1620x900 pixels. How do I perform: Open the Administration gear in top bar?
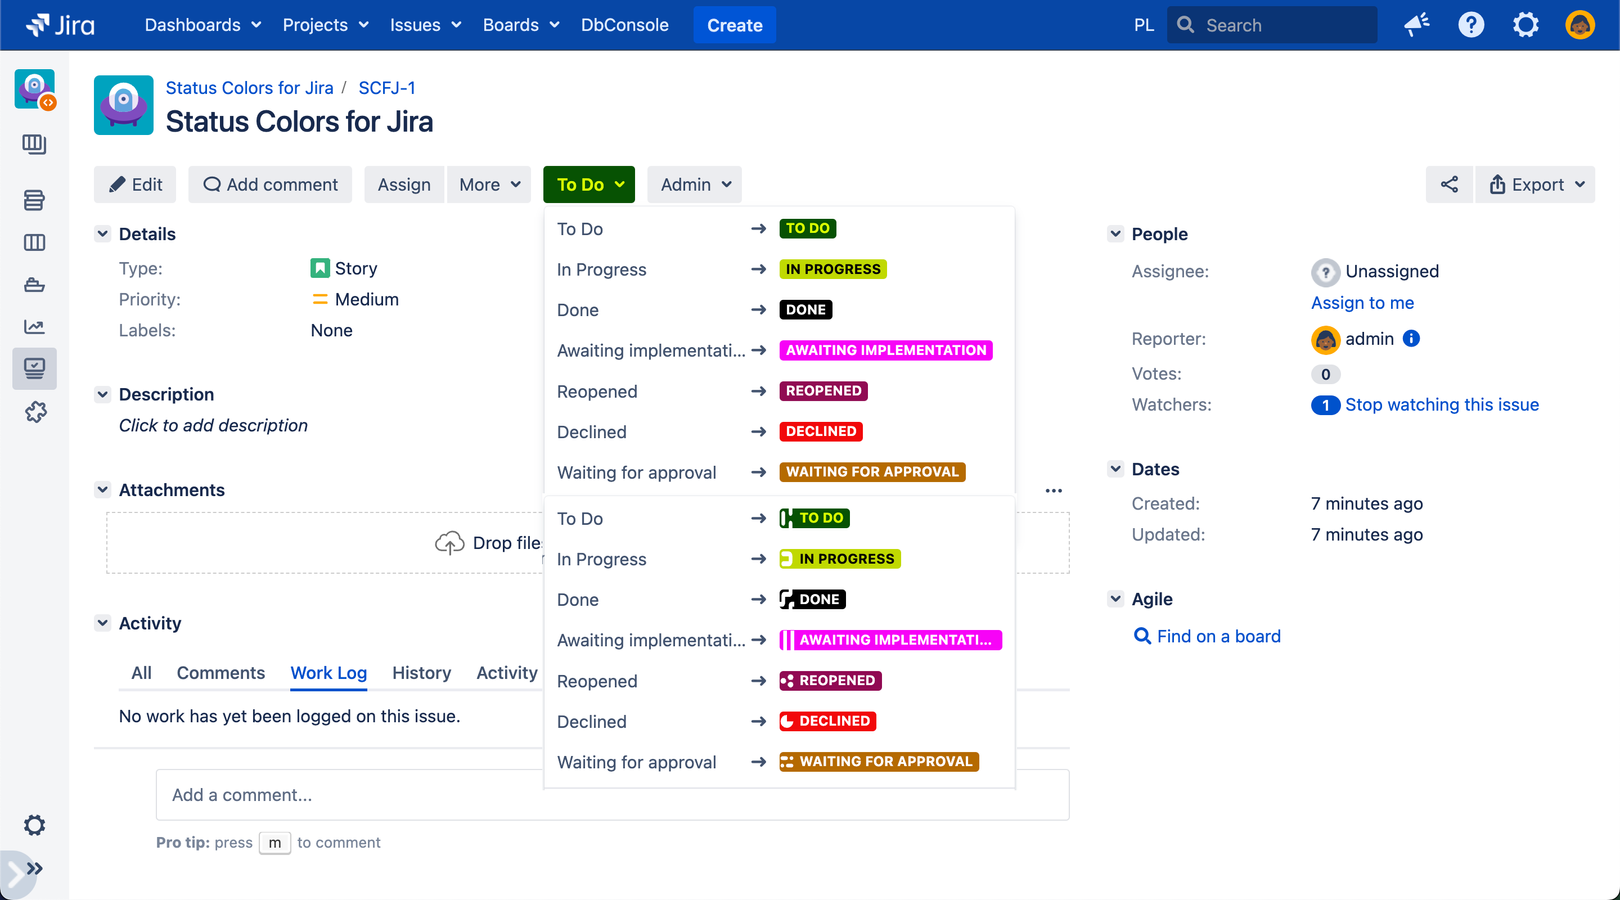tap(1525, 25)
